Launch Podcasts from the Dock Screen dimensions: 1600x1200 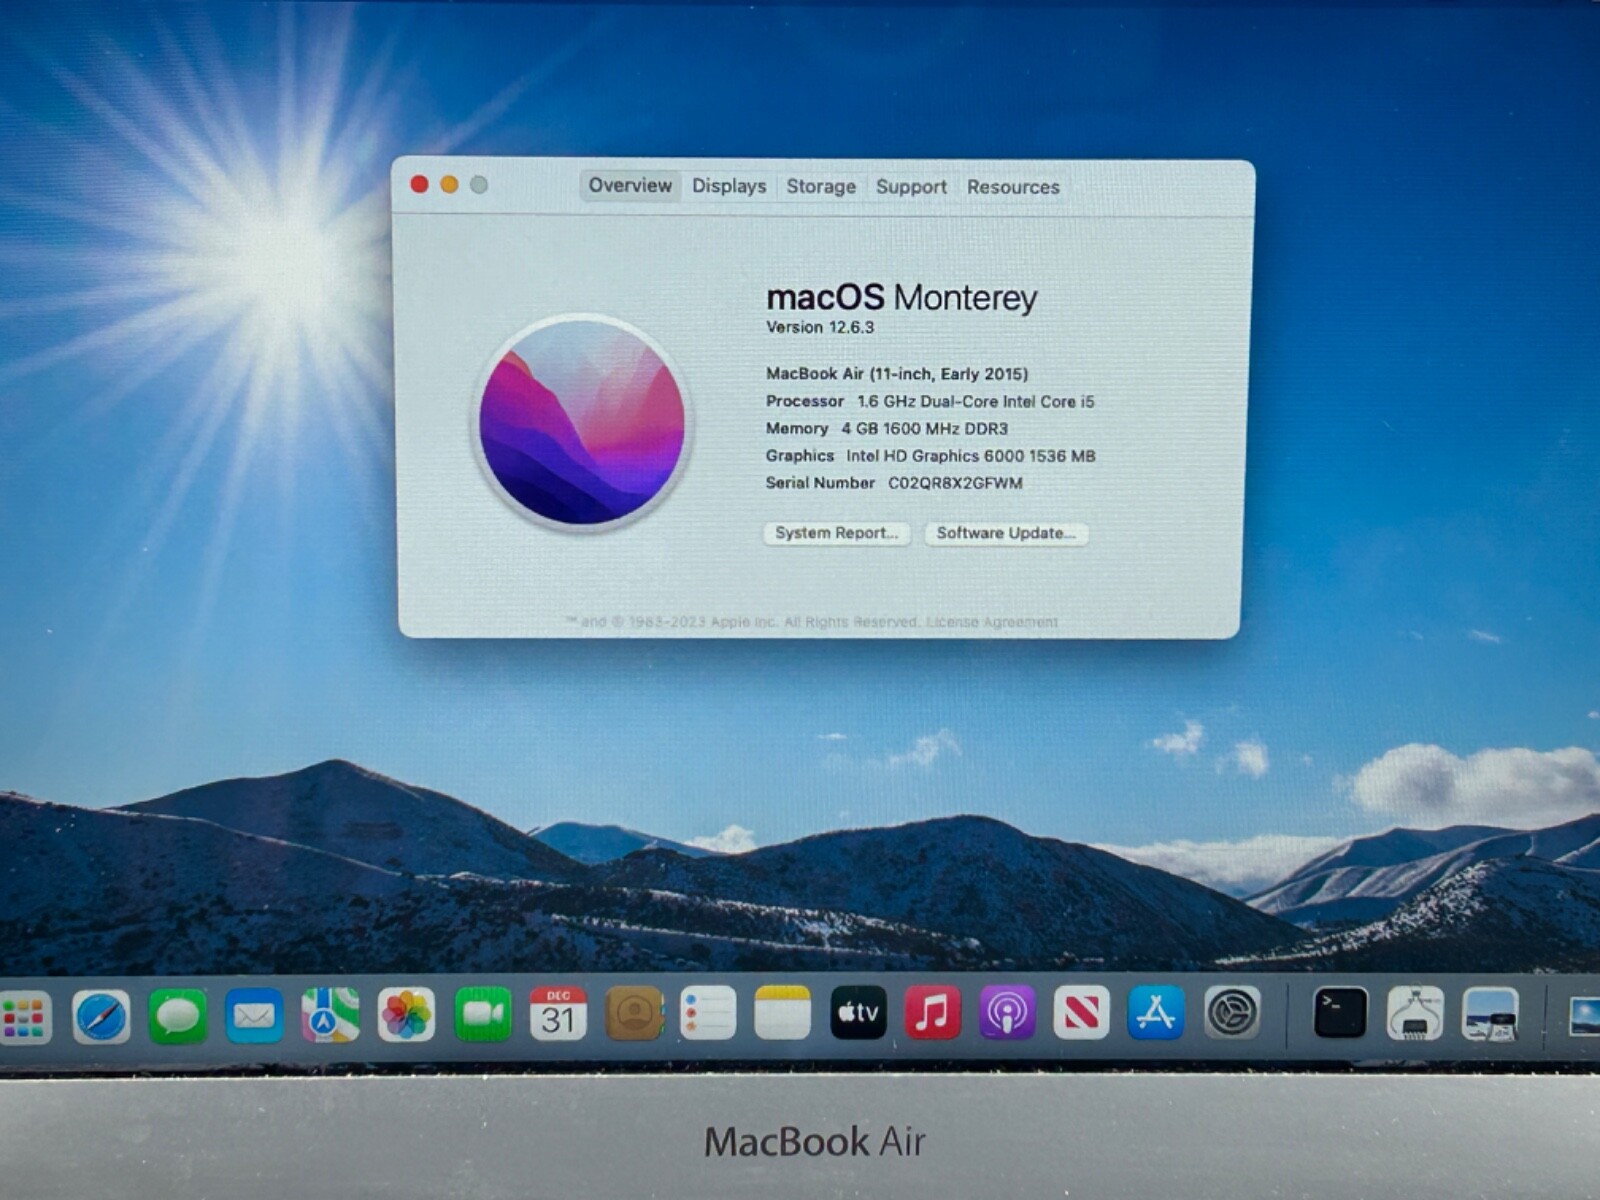1007,1012
